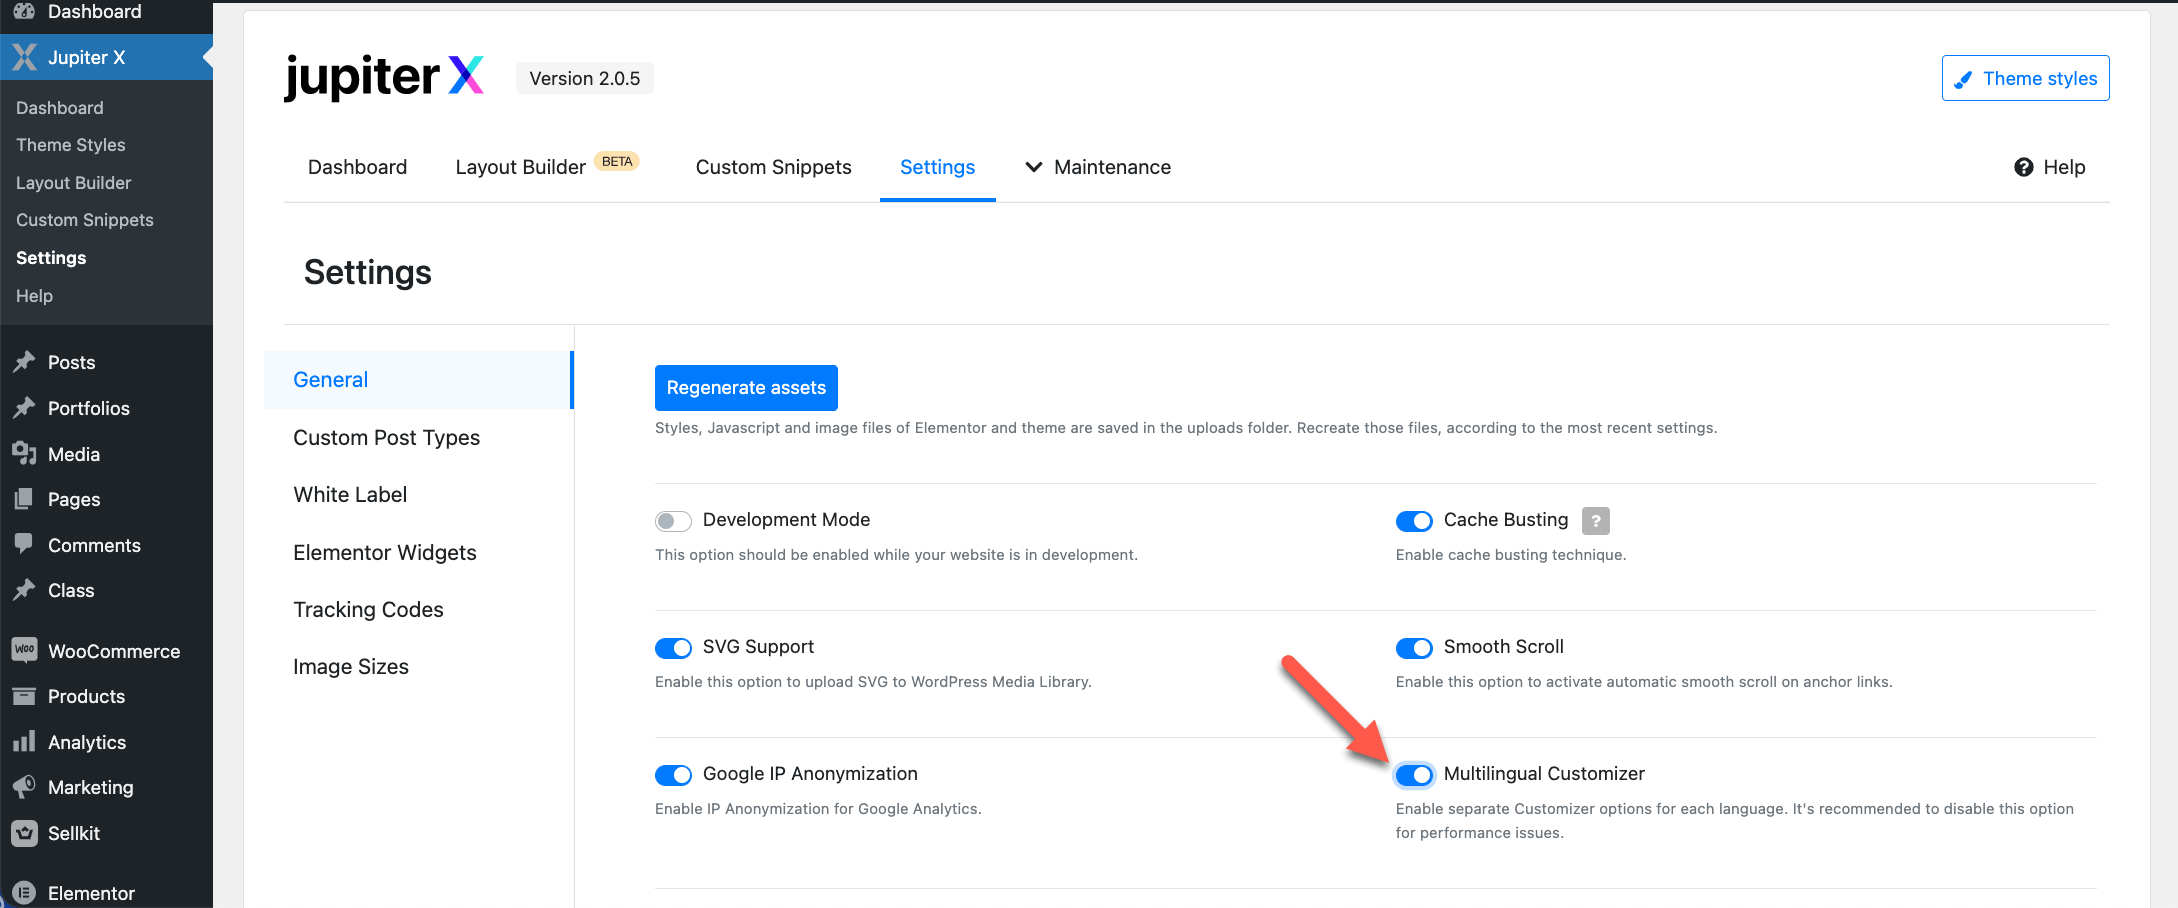Image resolution: width=2178 pixels, height=908 pixels.
Task: Open Custom Snippets in sidebar submenu
Action: (85, 220)
